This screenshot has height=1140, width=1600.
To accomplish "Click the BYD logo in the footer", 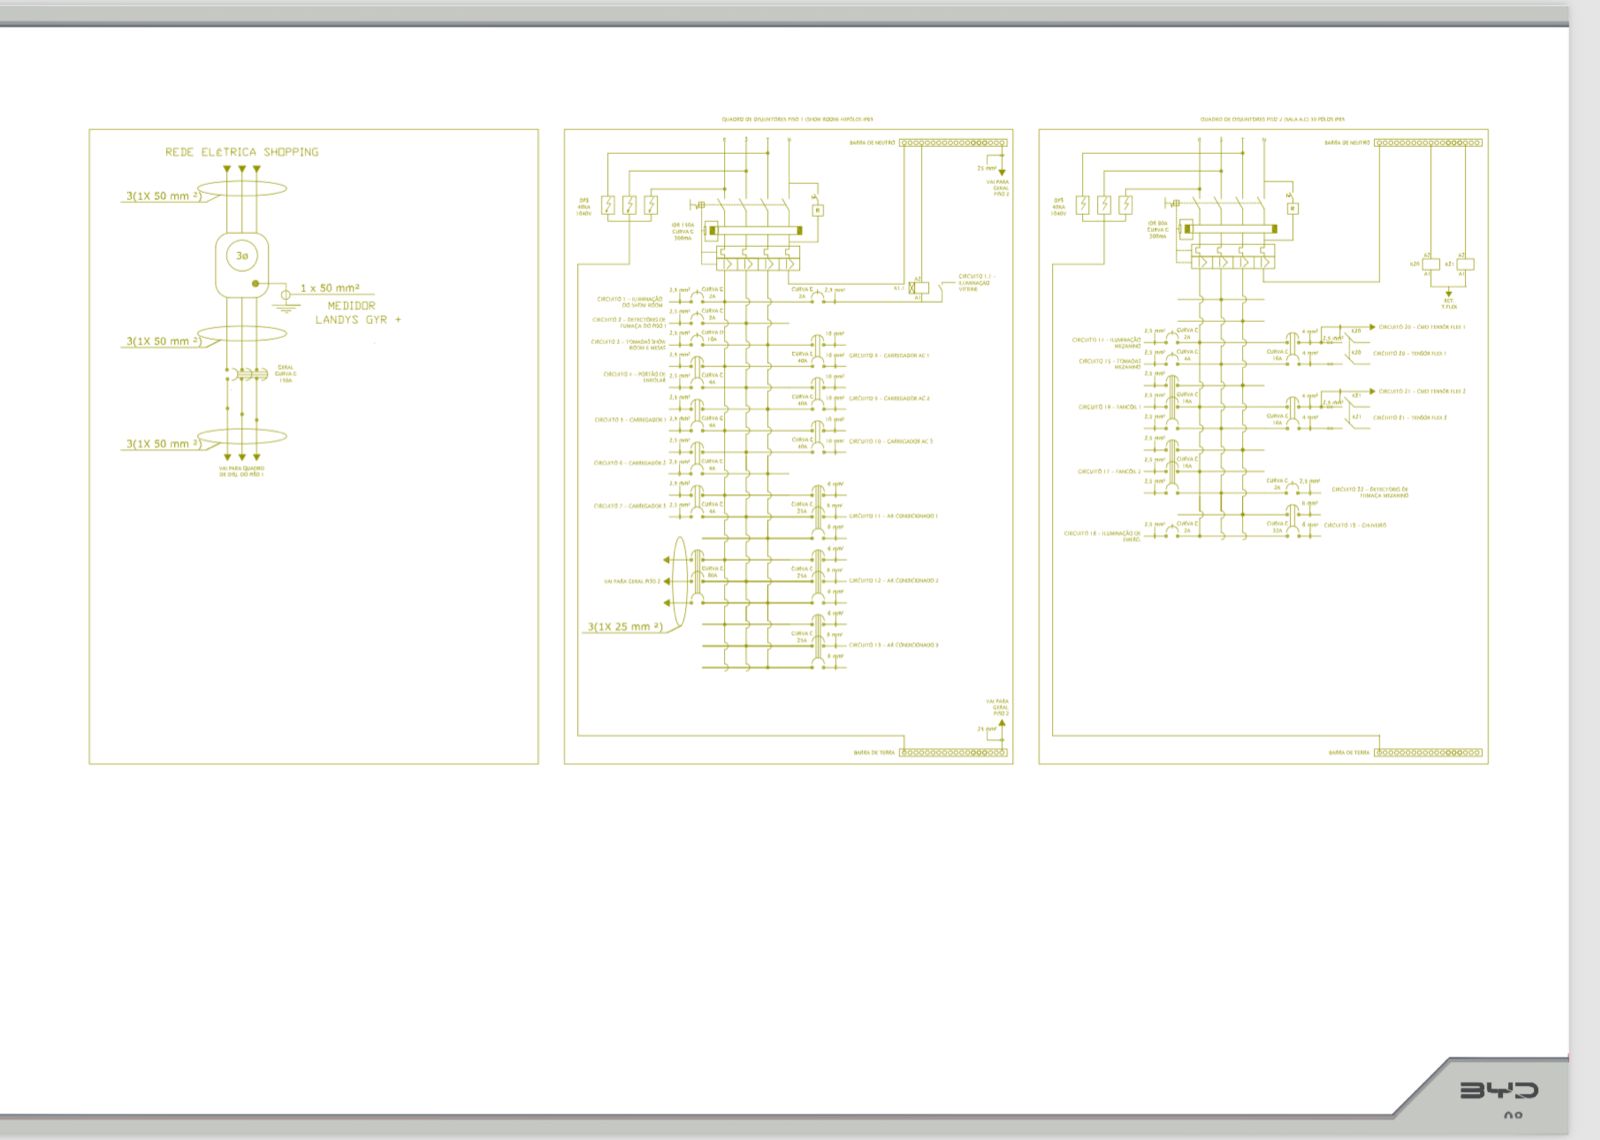I will tap(1498, 1090).
